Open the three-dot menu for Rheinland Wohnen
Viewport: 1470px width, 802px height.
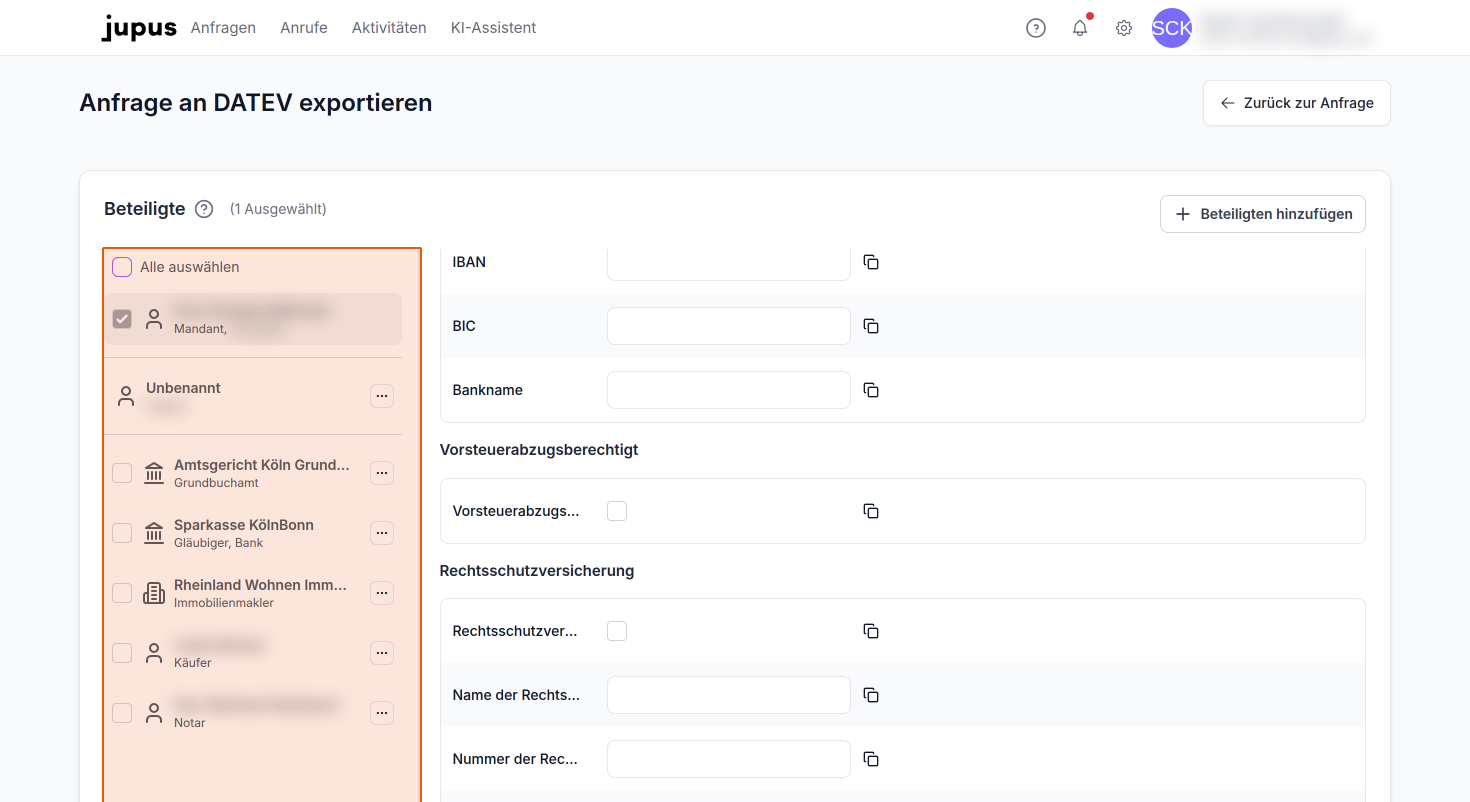382,593
